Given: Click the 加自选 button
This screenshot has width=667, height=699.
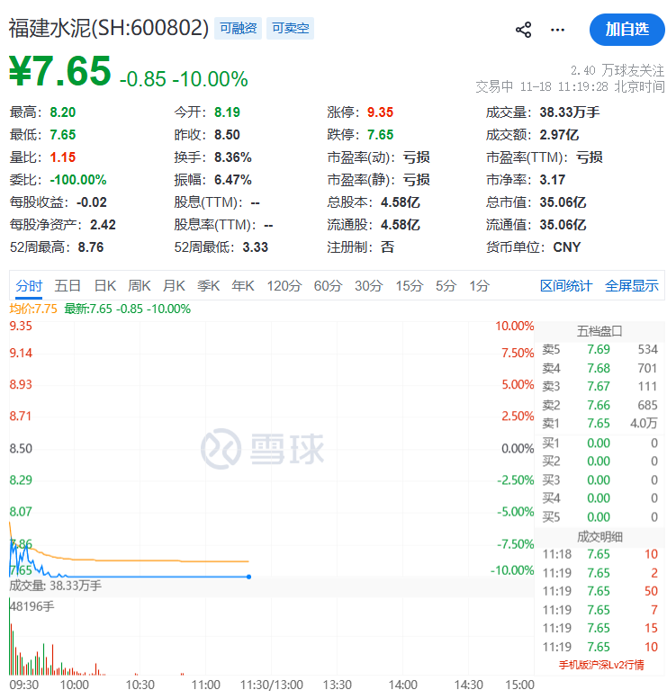Looking at the screenshot, I should point(626,30).
